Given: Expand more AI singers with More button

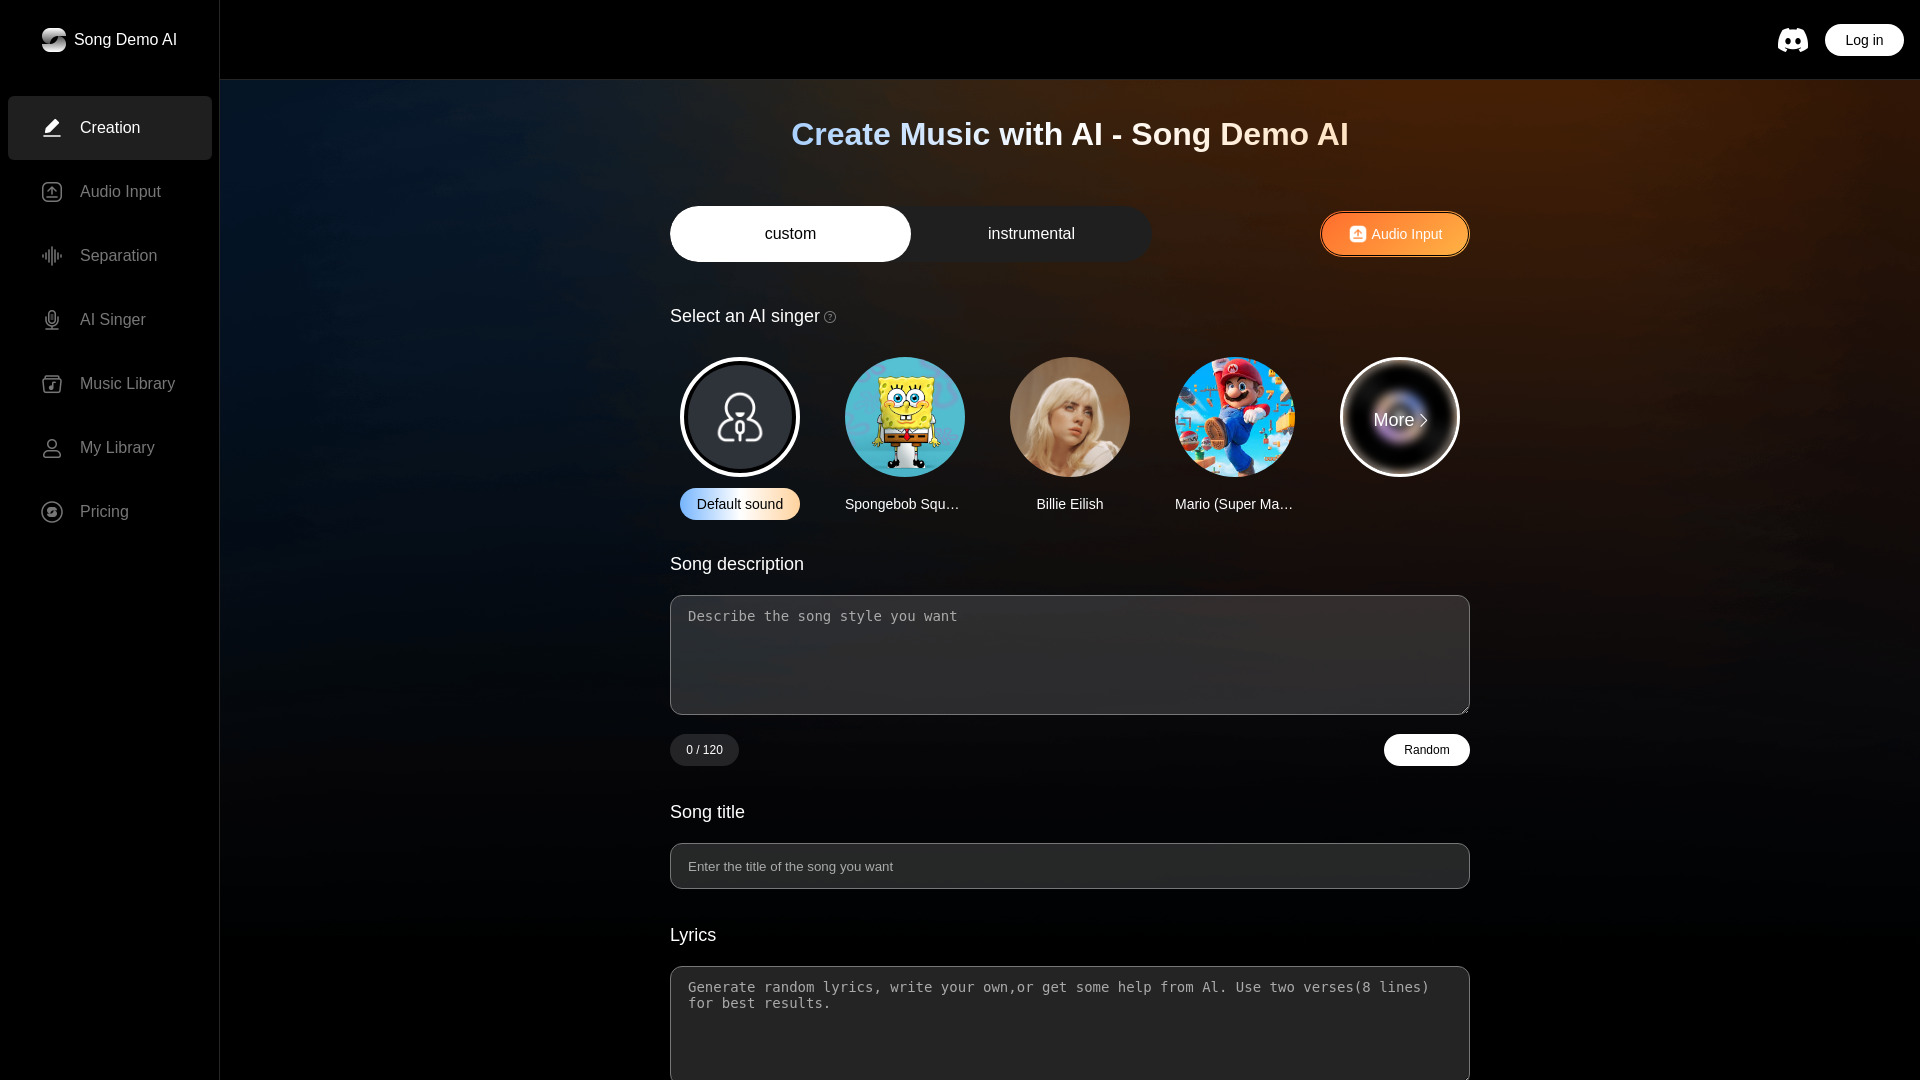Looking at the screenshot, I should point(1399,417).
